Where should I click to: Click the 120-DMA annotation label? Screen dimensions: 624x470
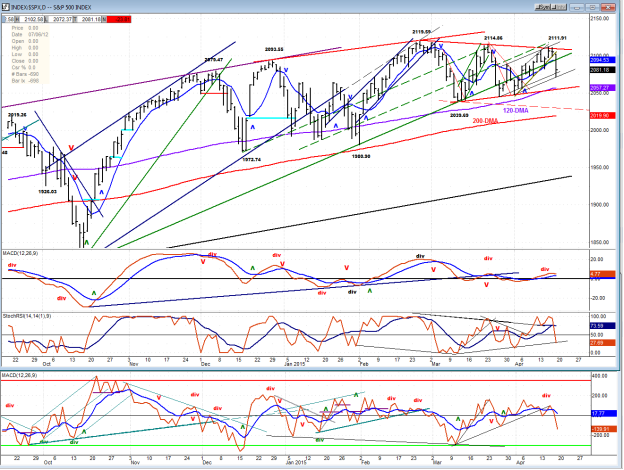(x=515, y=110)
